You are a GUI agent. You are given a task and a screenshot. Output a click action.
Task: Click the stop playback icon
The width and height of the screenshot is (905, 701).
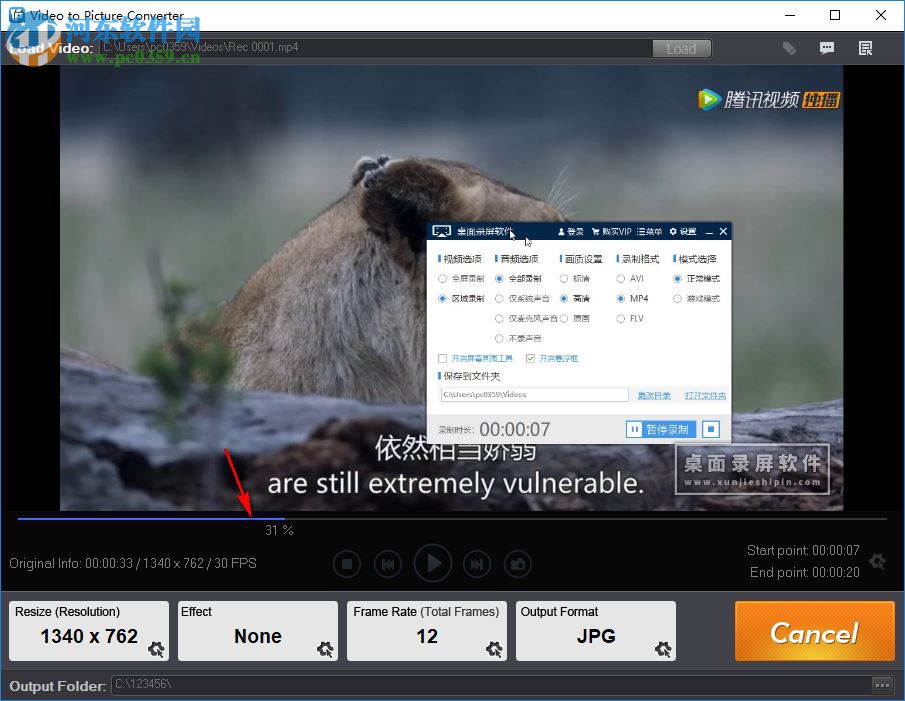coord(347,563)
